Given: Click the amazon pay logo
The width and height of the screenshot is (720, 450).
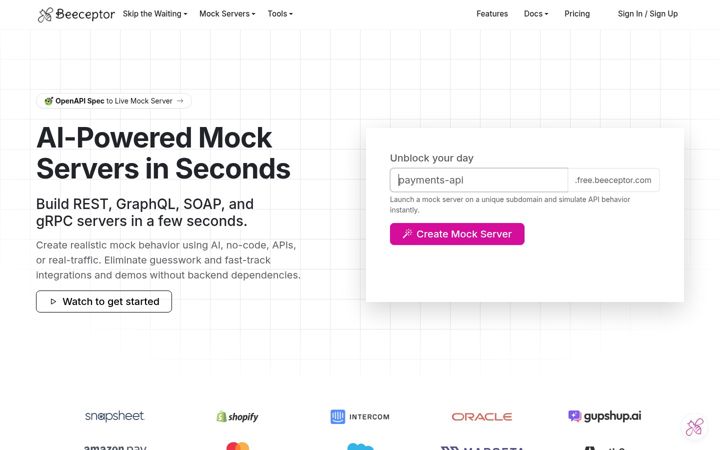Looking at the screenshot, I should pos(115,447).
